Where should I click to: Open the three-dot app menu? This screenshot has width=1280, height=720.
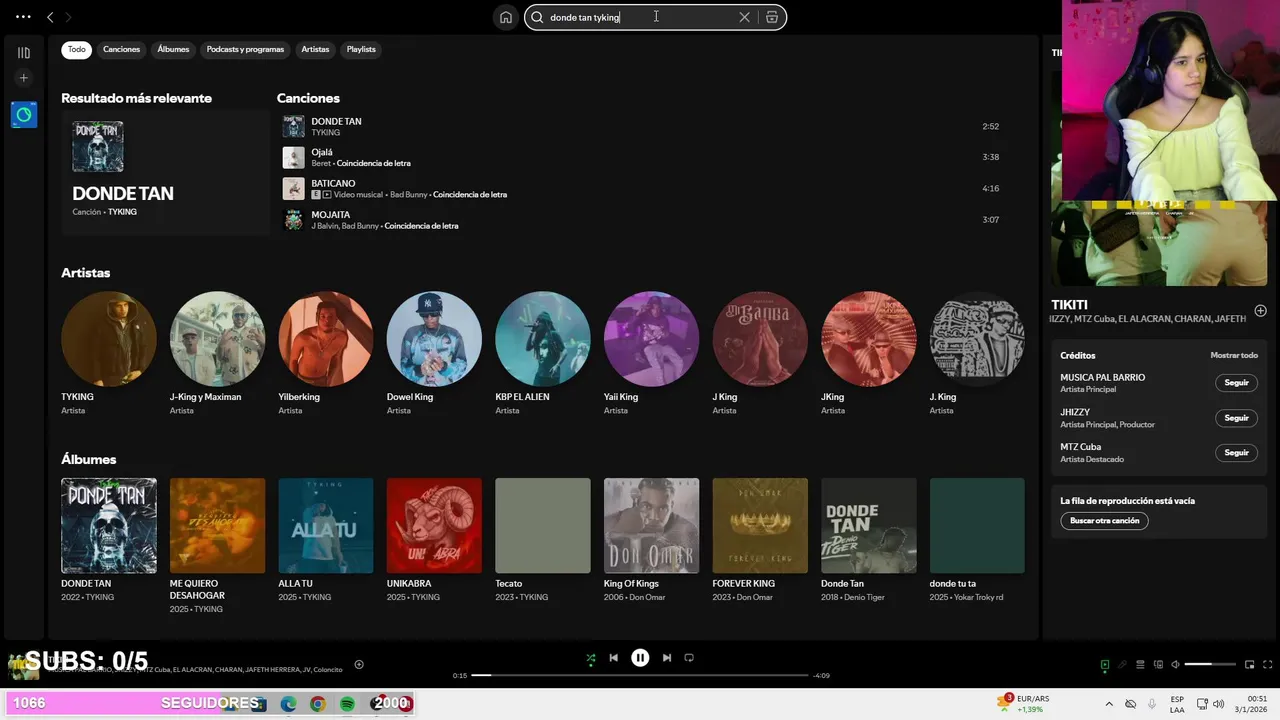point(23,17)
